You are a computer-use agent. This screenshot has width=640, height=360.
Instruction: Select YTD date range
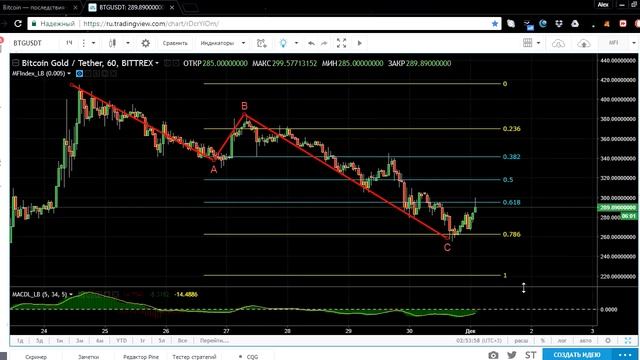pos(121,340)
